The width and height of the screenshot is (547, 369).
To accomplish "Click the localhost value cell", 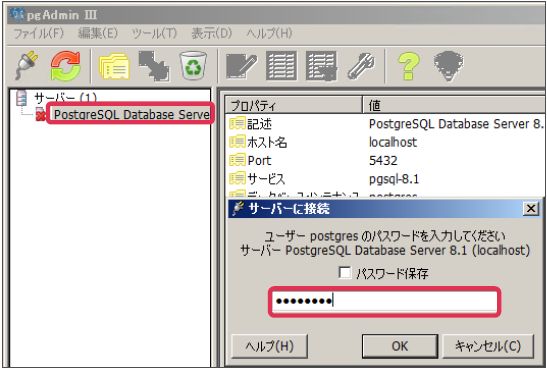I will (393, 142).
